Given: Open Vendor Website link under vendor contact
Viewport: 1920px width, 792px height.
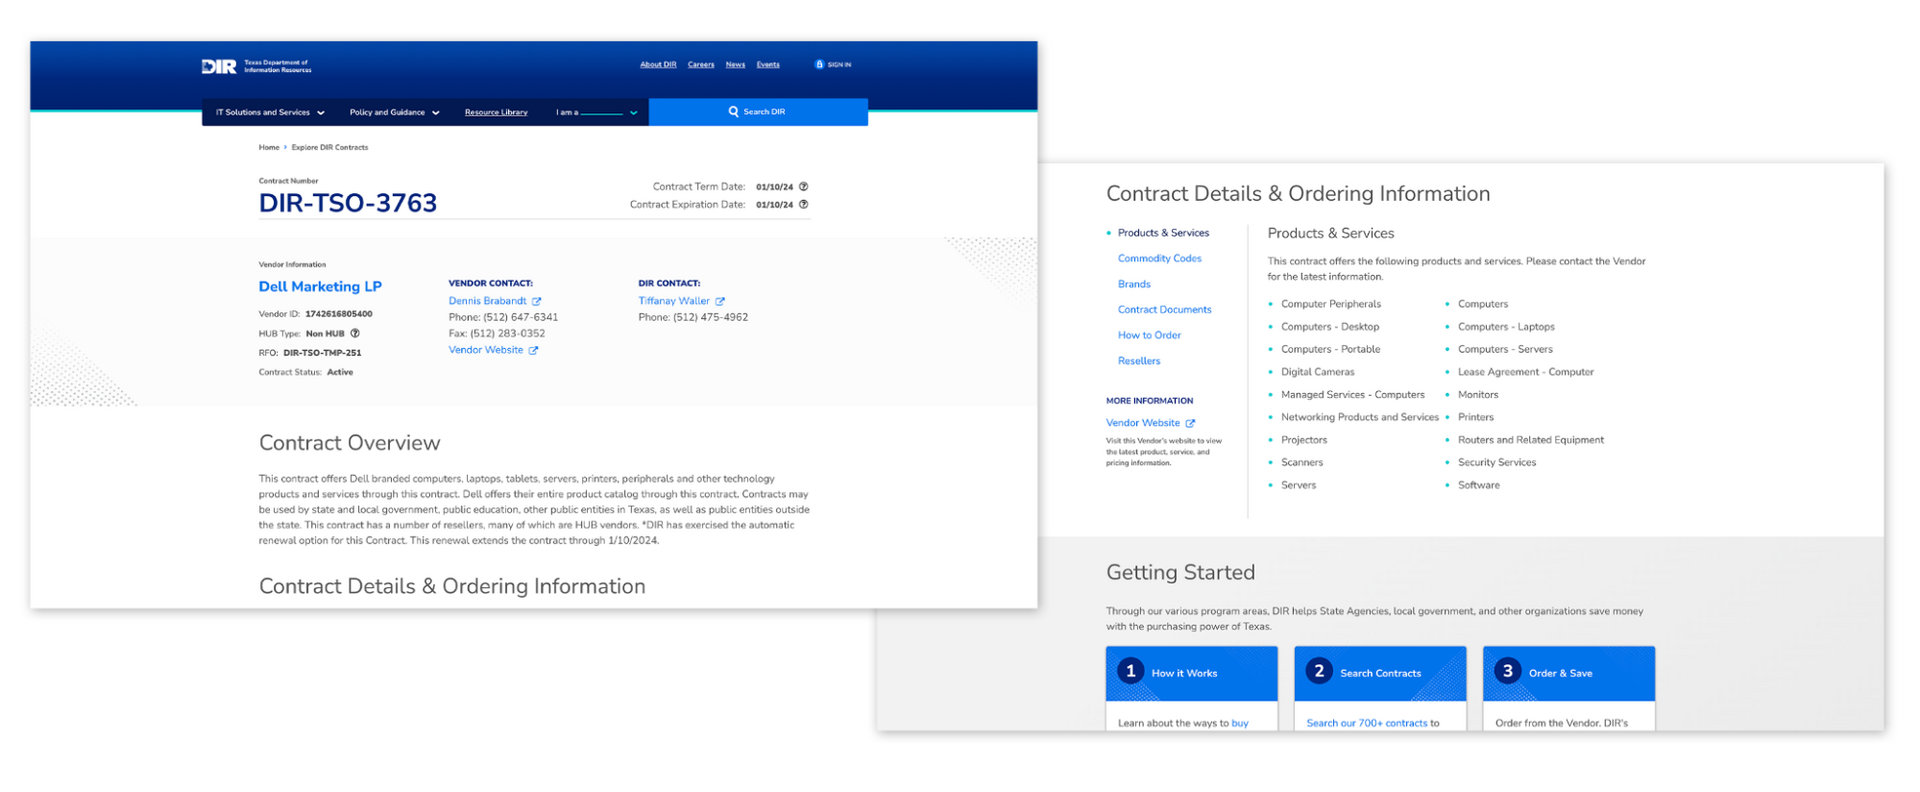Looking at the screenshot, I should pos(486,350).
